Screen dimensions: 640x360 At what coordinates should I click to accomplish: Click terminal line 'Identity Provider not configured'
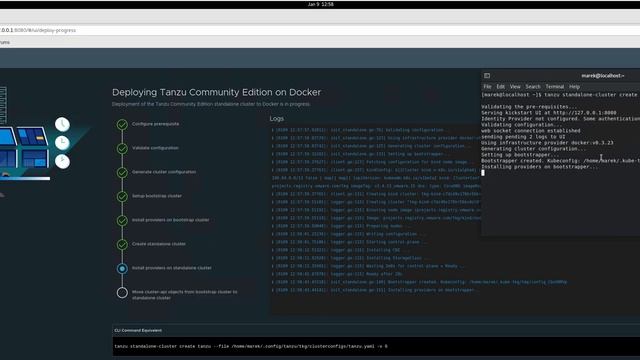(x=560, y=119)
